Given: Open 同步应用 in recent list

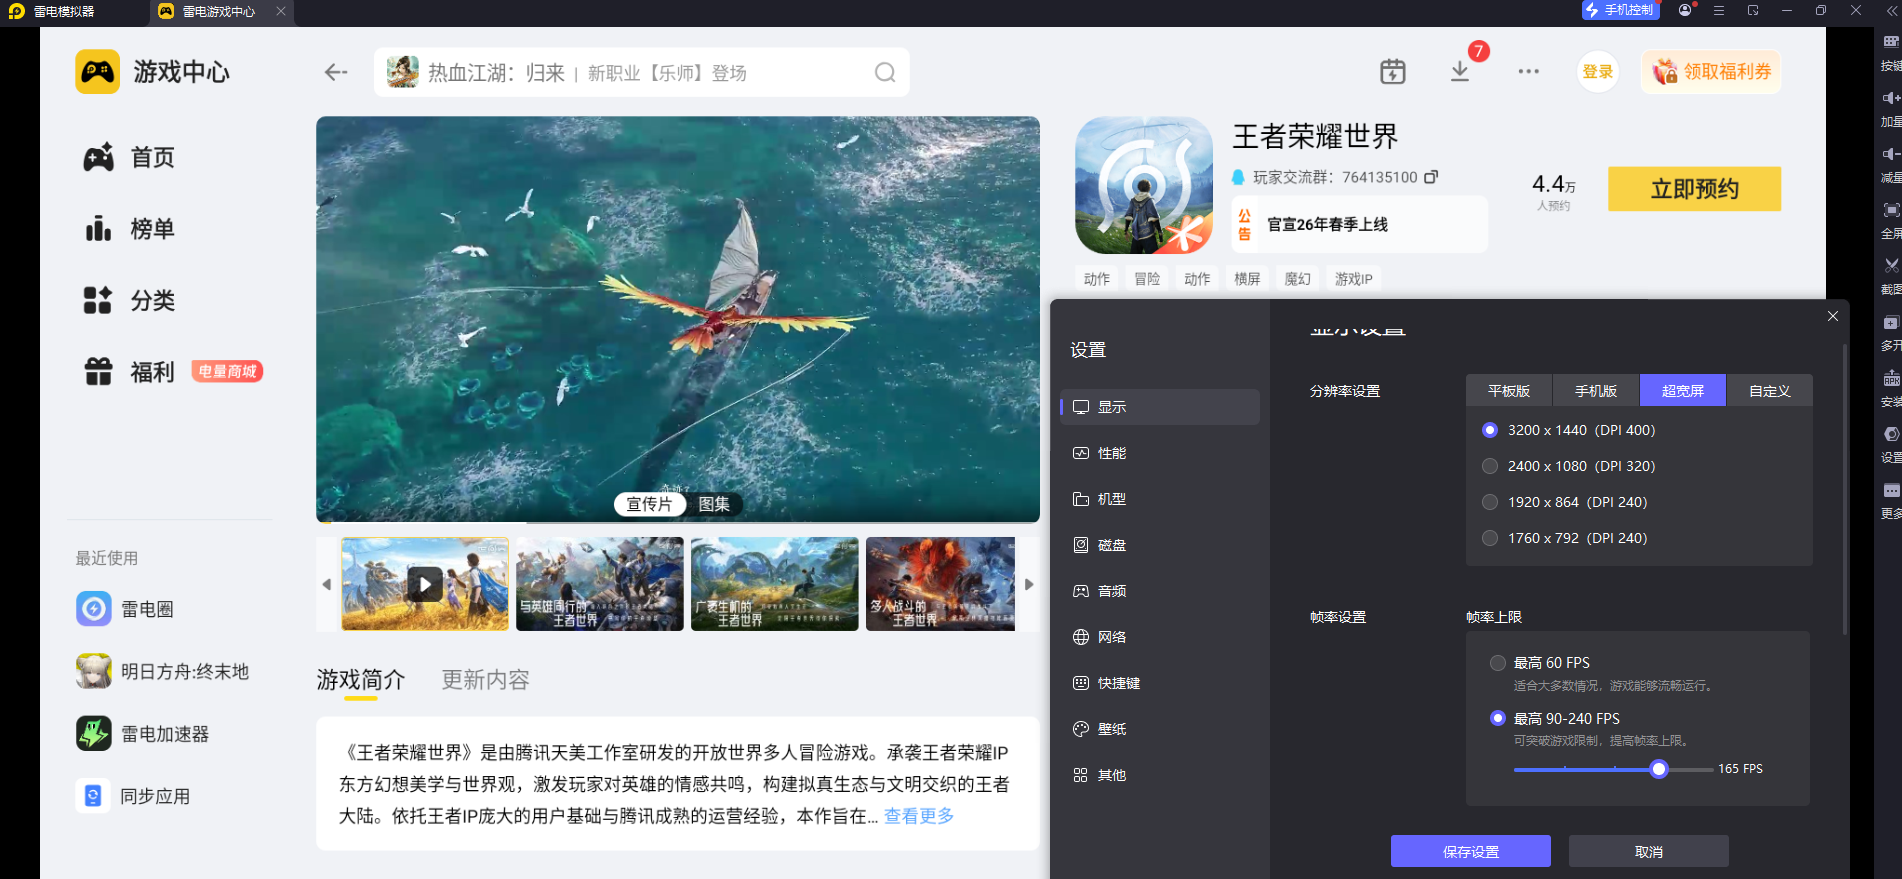Looking at the screenshot, I should [133, 796].
